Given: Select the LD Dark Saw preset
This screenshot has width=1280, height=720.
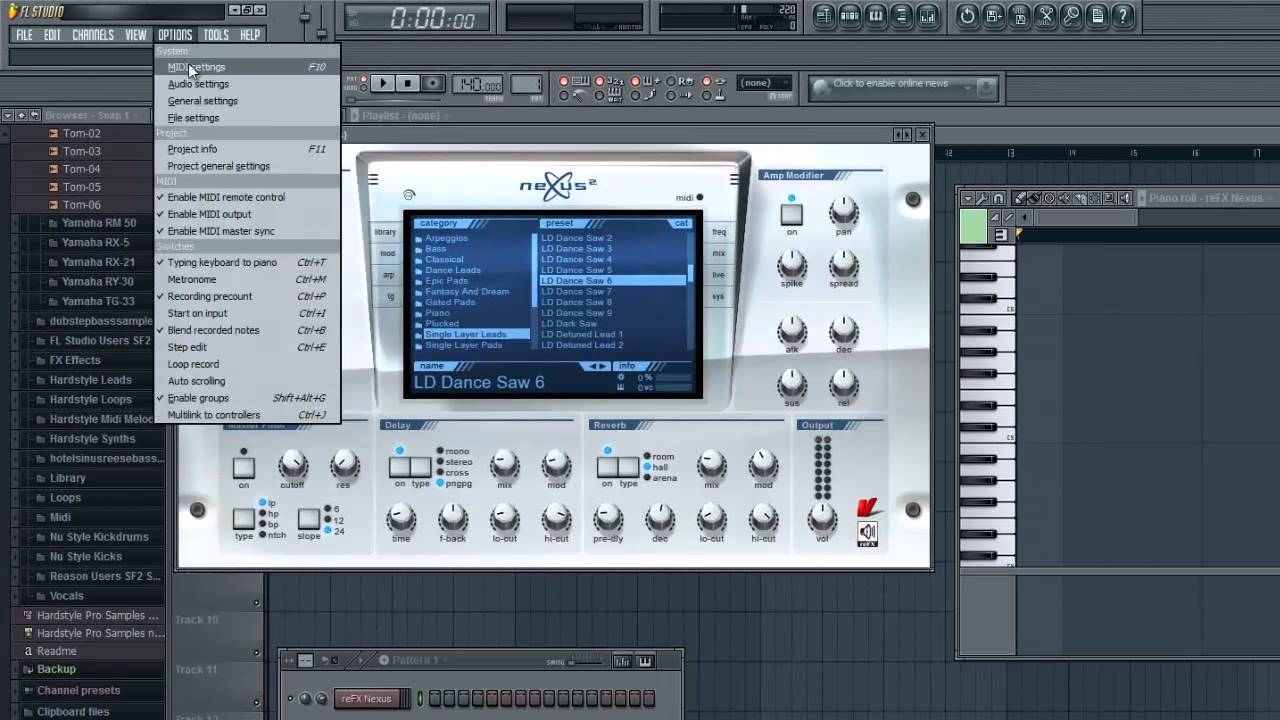Looking at the screenshot, I should tap(569, 324).
